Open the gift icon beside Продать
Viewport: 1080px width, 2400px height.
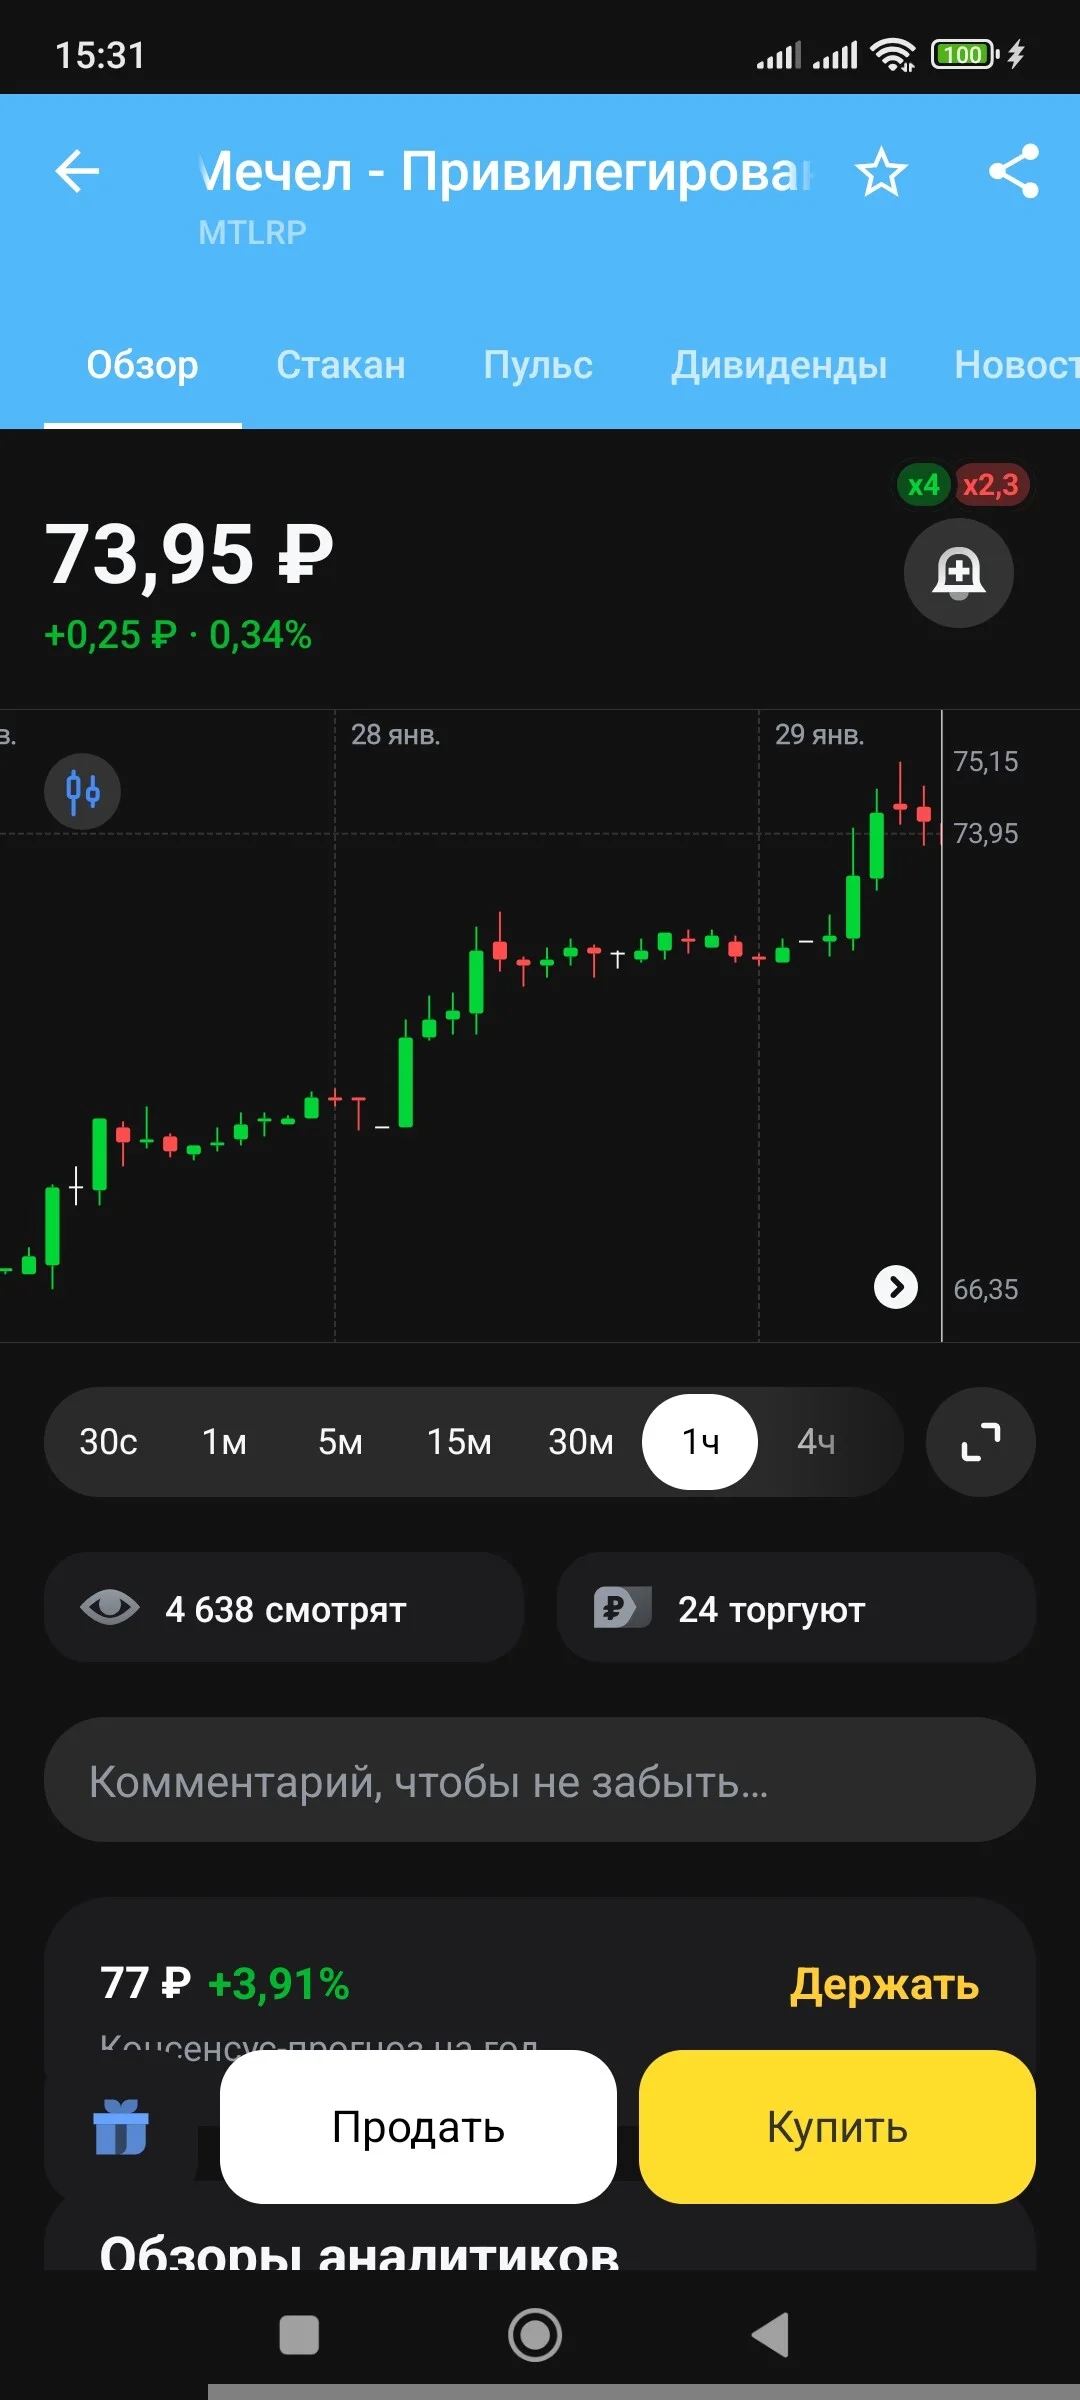click(x=121, y=2127)
